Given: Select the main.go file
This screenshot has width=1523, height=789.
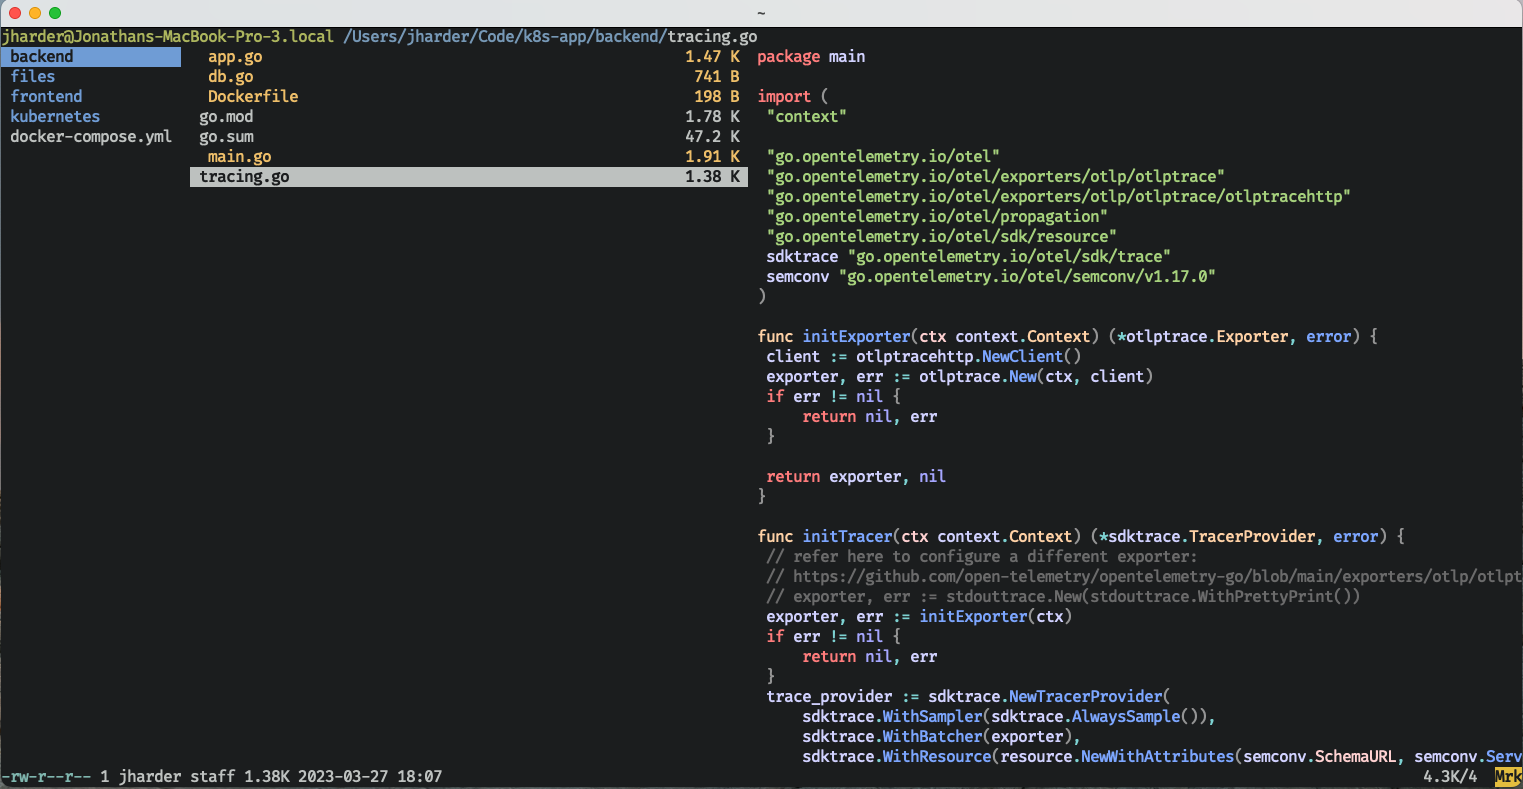Looking at the screenshot, I should click(x=240, y=157).
